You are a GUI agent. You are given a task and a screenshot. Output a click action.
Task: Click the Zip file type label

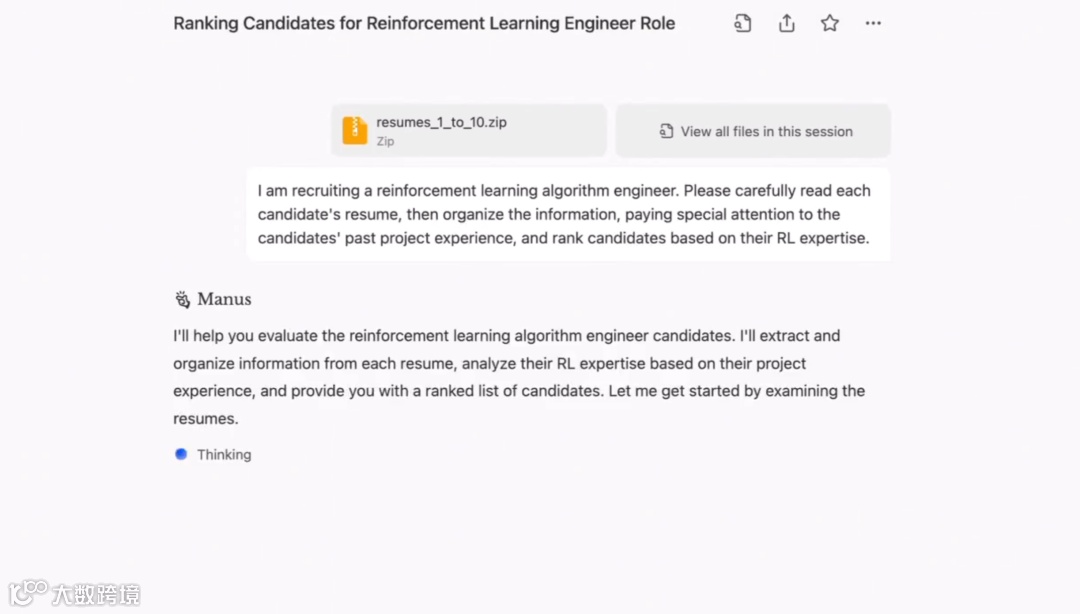(385, 141)
